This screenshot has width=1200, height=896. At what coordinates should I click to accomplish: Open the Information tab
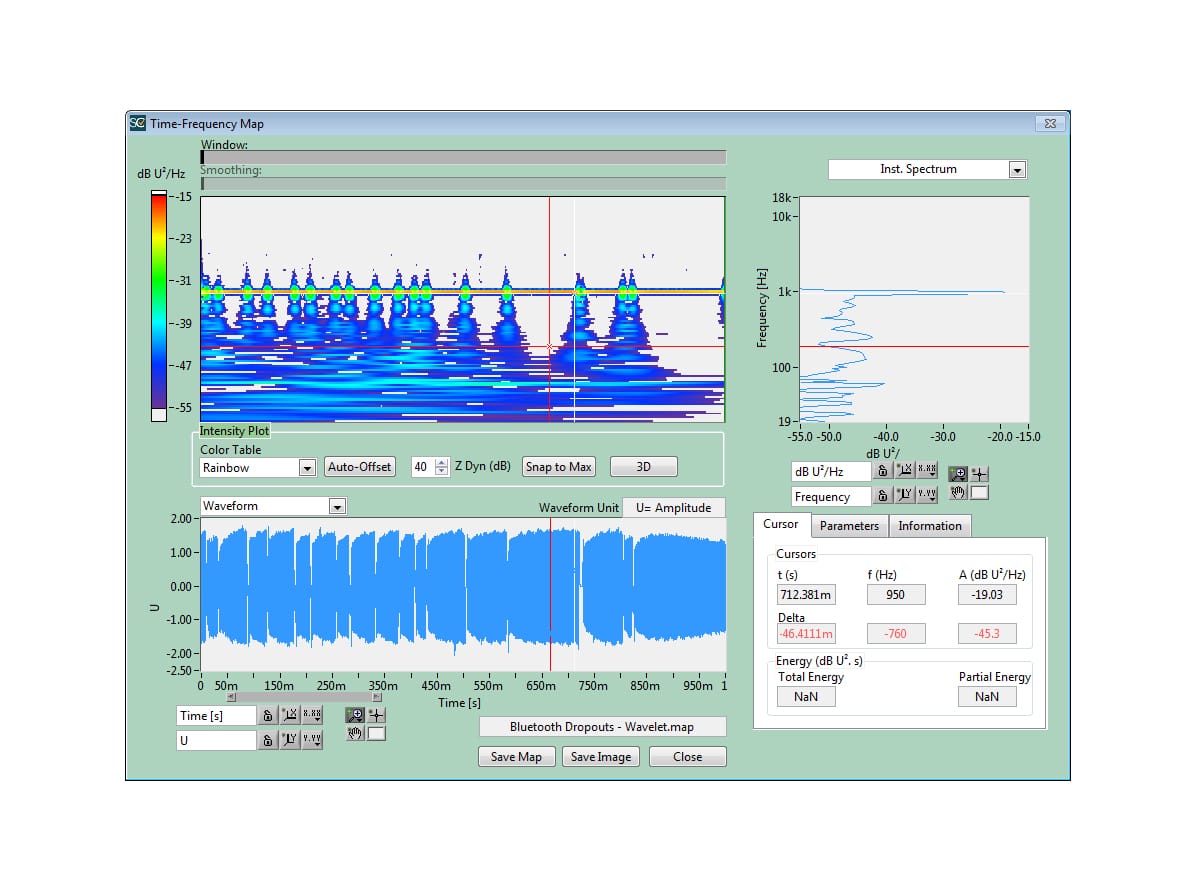(929, 526)
